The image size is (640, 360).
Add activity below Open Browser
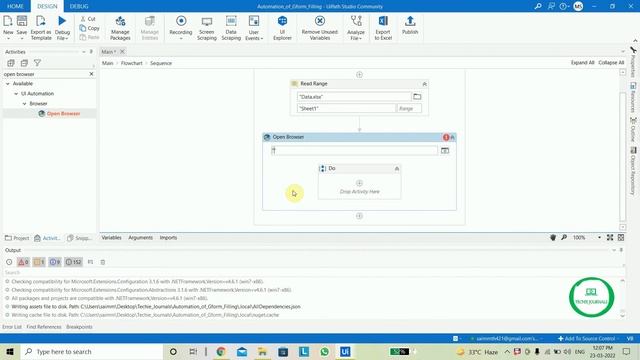[359, 216]
